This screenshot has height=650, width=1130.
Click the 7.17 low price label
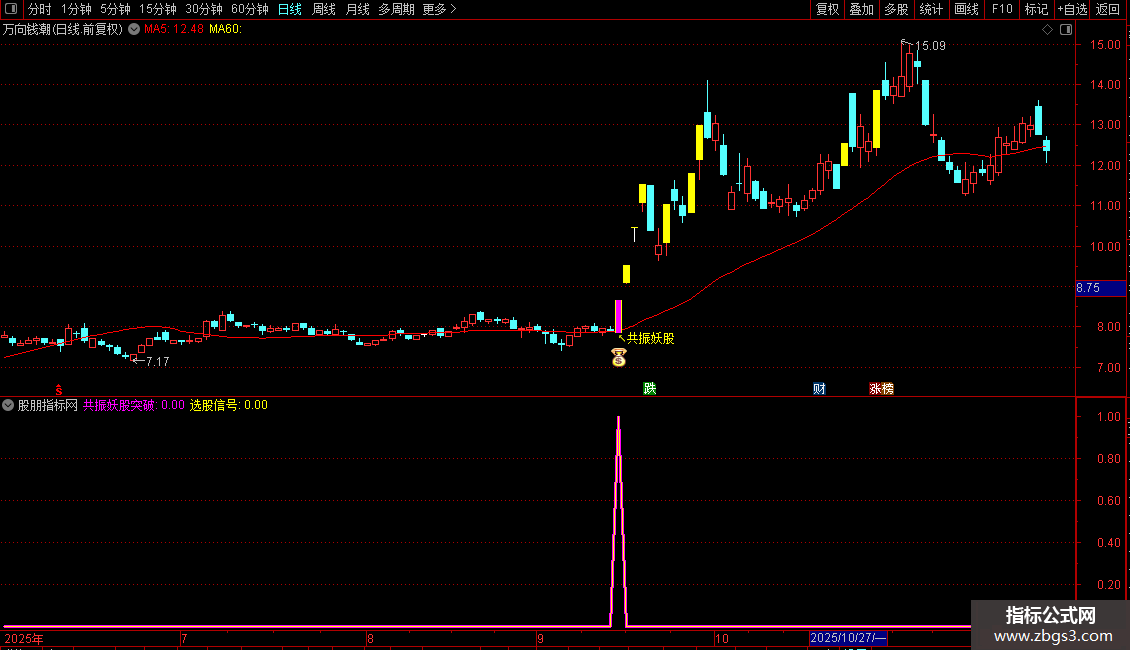pos(157,362)
